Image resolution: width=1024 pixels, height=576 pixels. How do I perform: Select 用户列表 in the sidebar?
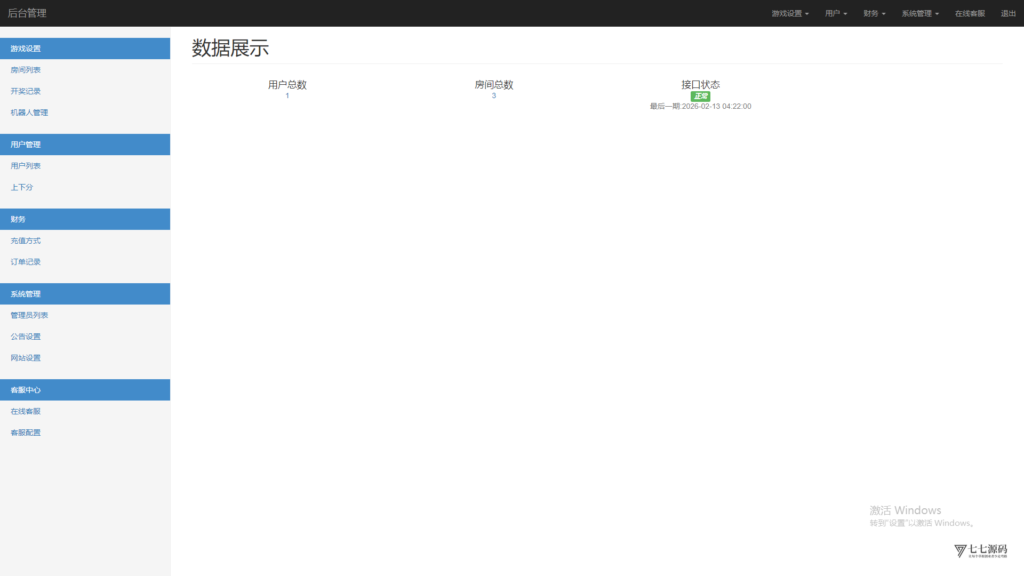(26, 166)
